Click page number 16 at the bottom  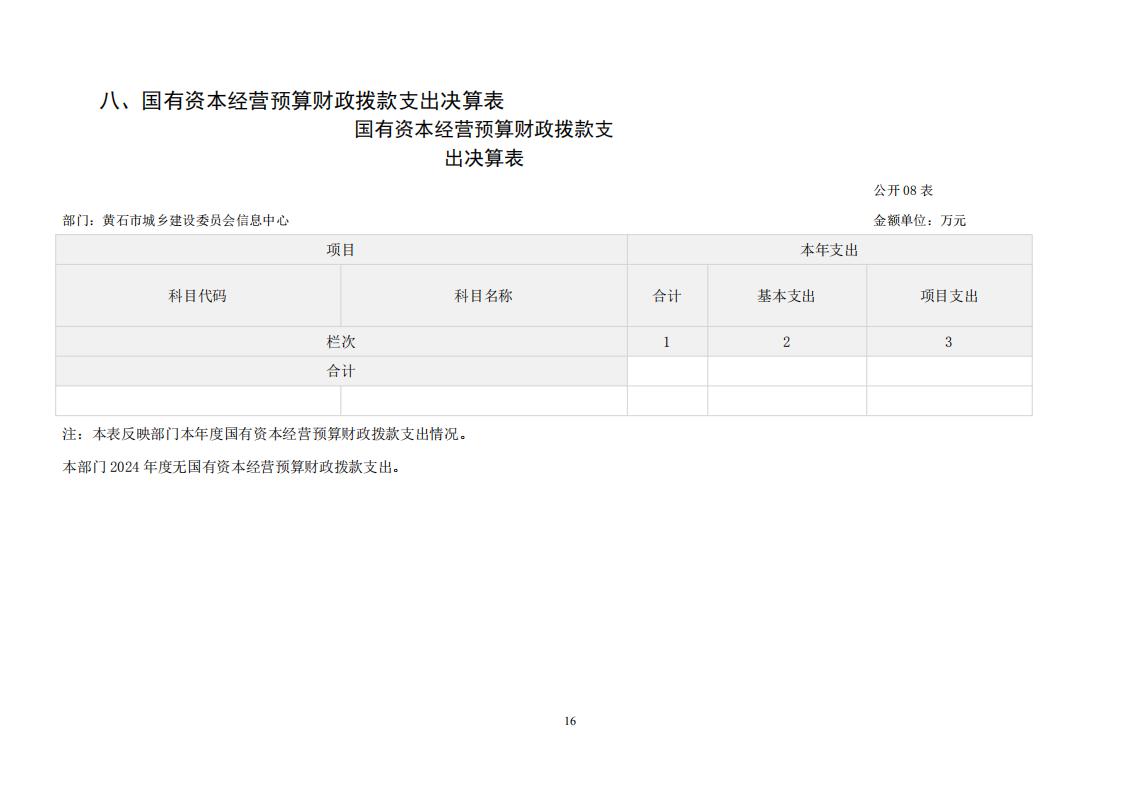coord(570,721)
